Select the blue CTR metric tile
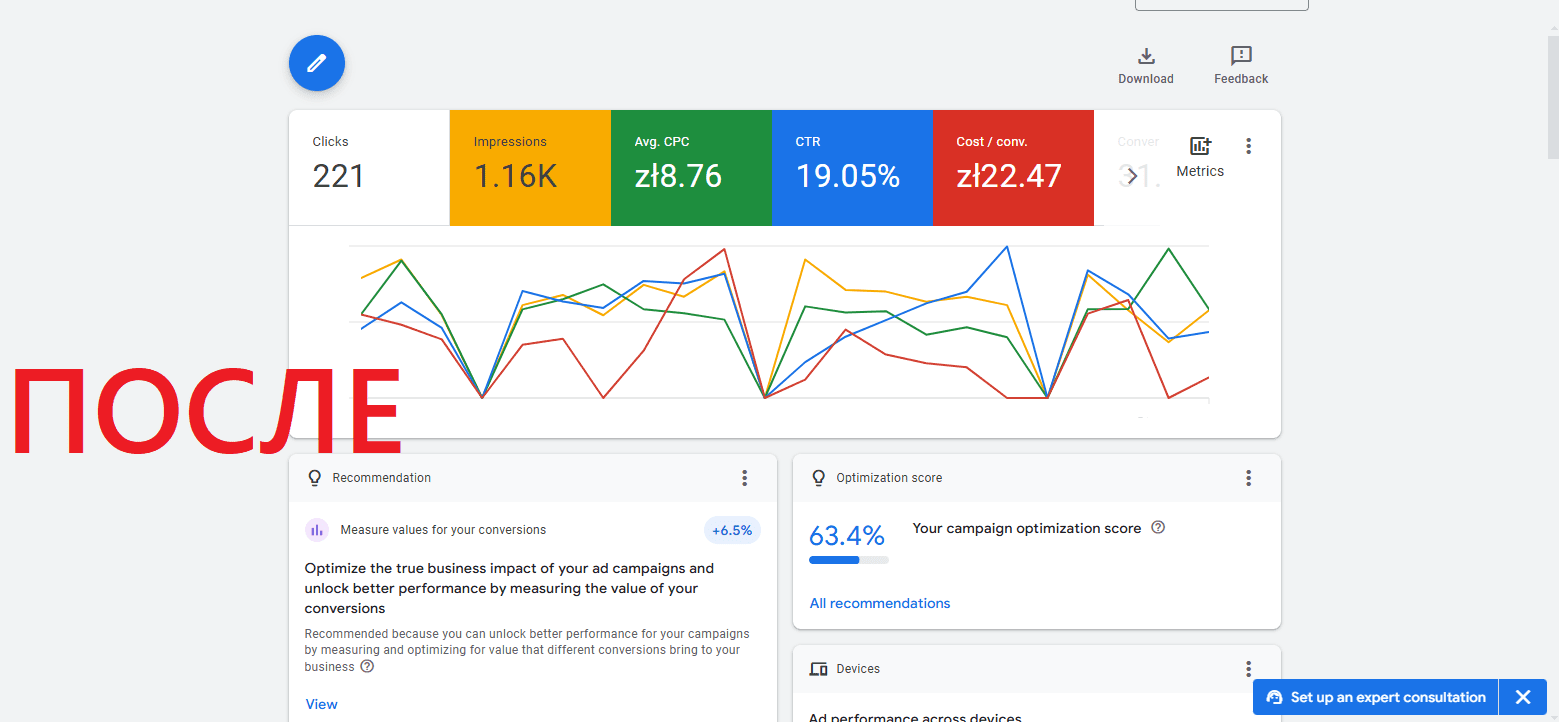Image resolution: width=1559 pixels, height=722 pixels. (852, 167)
